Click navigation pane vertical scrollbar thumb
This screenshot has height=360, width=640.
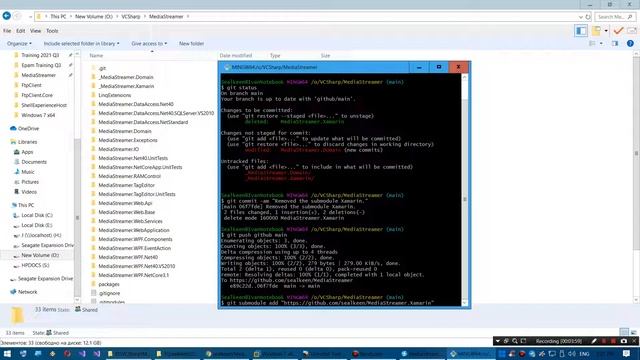click(x=77, y=218)
